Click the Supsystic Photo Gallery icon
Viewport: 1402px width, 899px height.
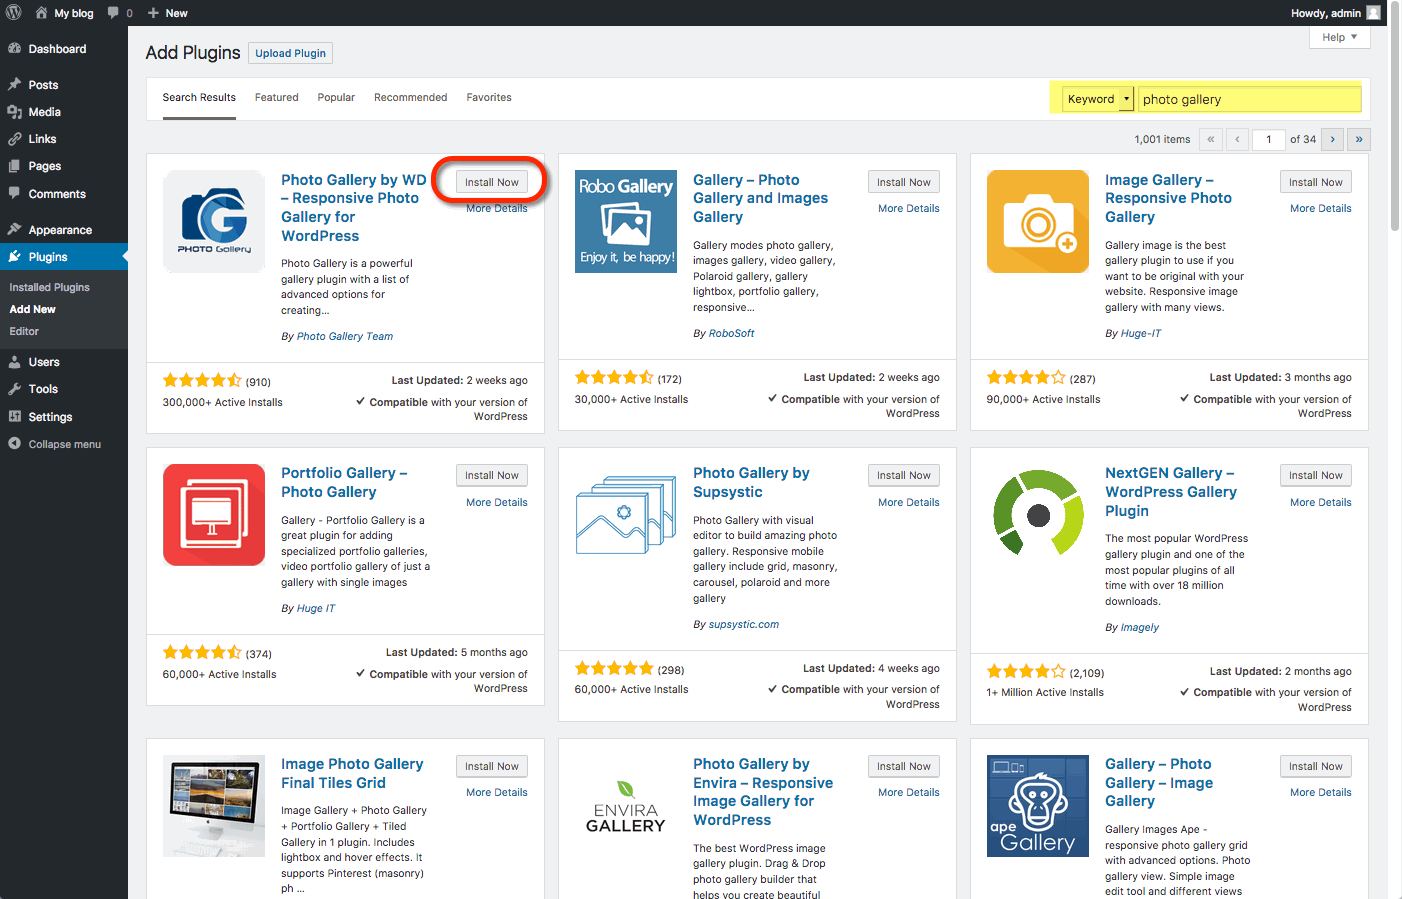coord(626,515)
